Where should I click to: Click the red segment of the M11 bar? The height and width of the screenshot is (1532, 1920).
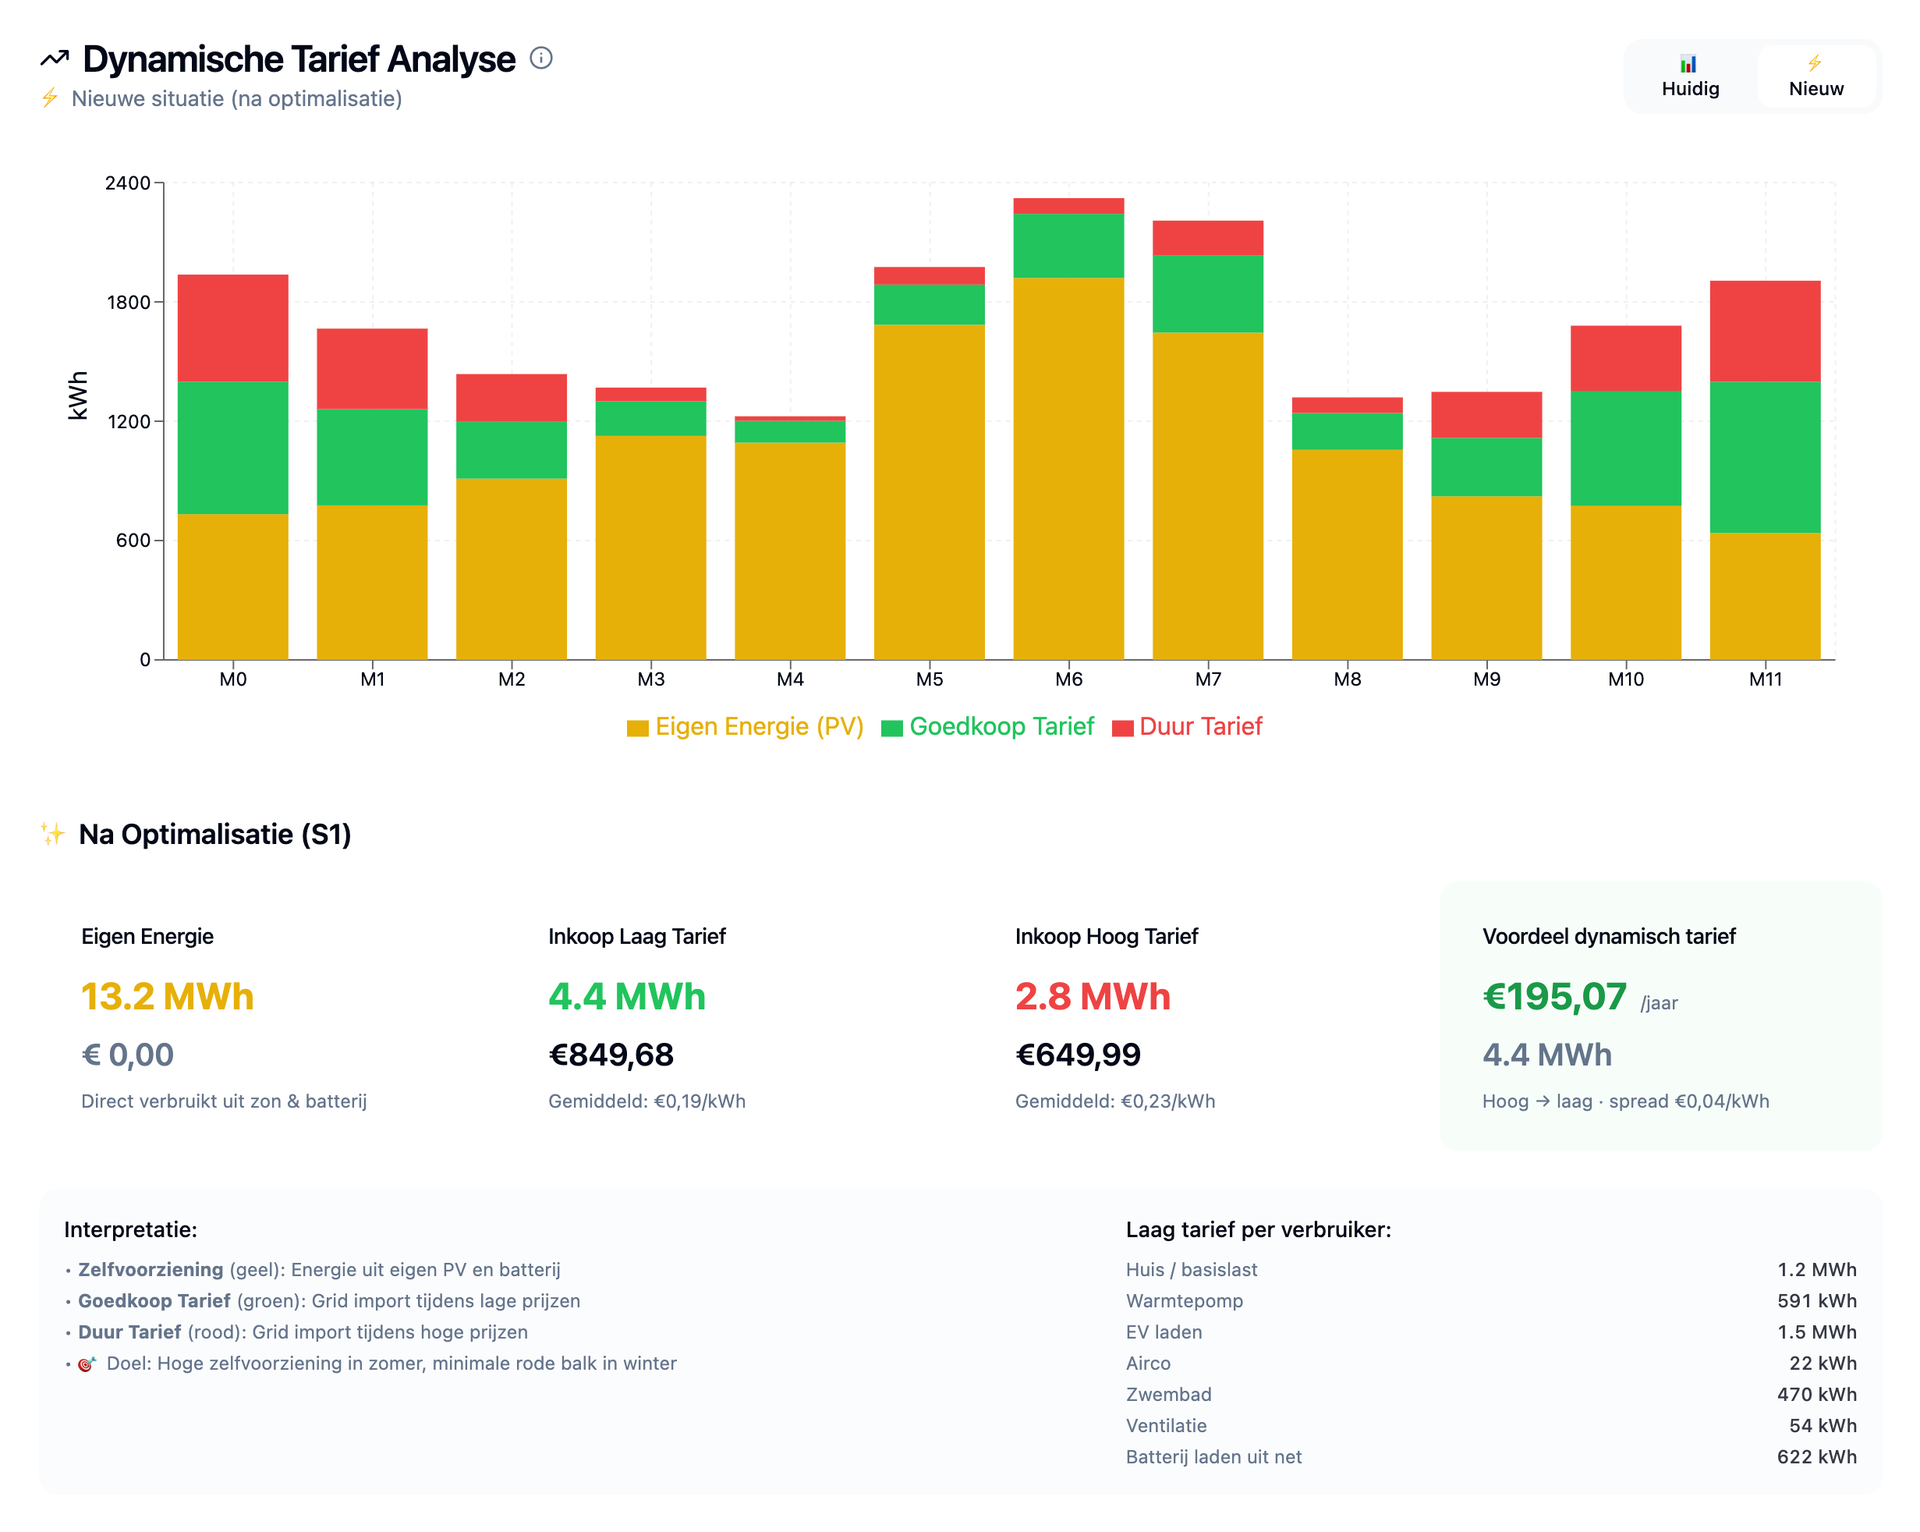[x=1765, y=331]
